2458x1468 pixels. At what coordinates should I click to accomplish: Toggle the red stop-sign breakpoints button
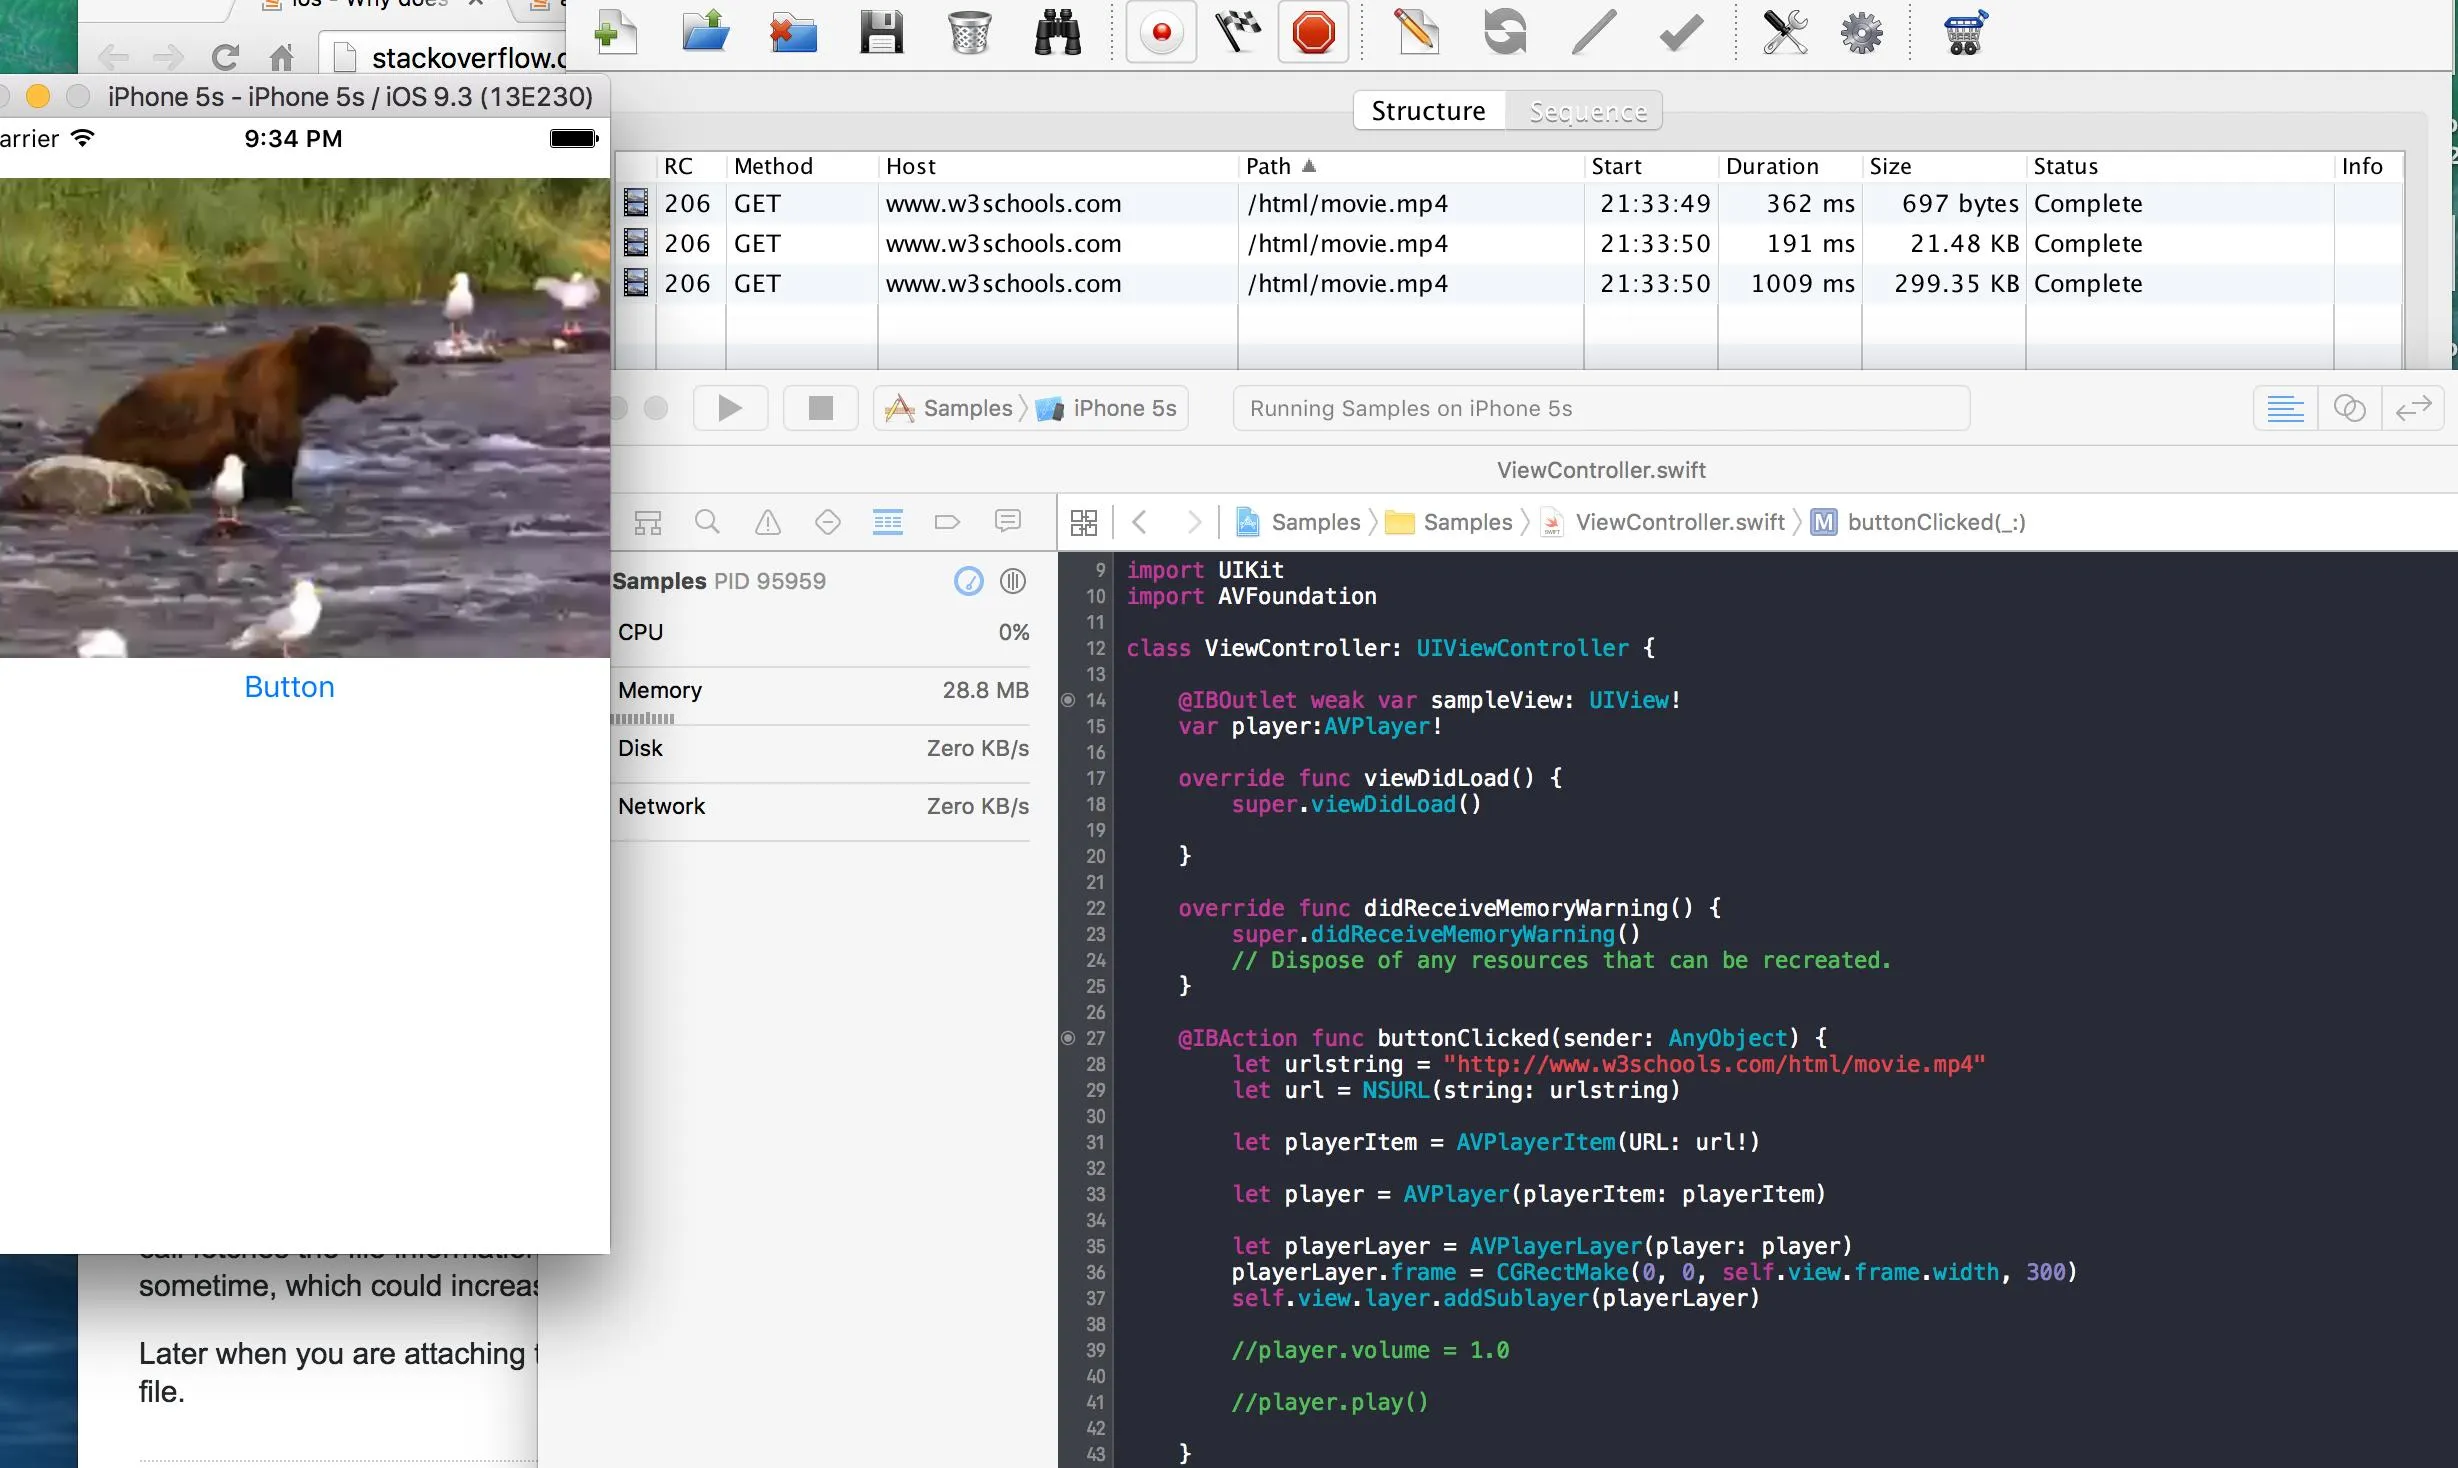click(1313, 34)
